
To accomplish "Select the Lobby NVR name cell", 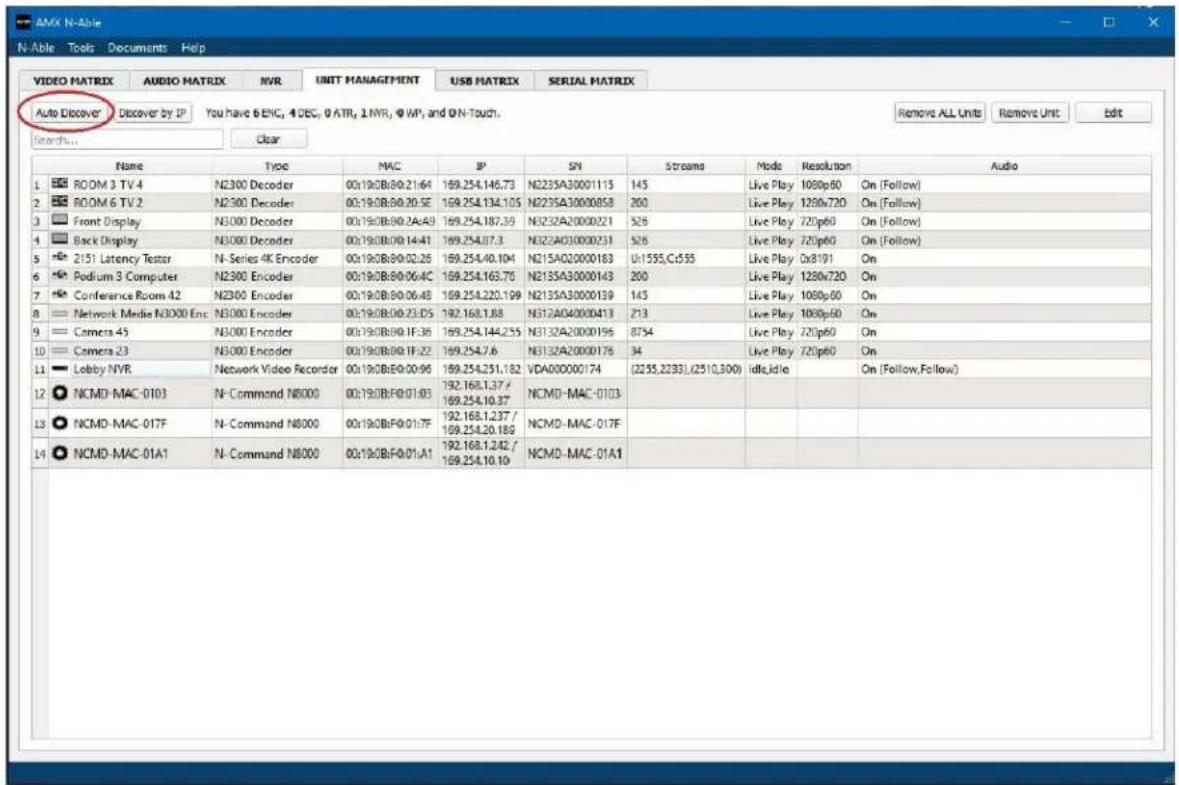I will click(x=130, y=369).
